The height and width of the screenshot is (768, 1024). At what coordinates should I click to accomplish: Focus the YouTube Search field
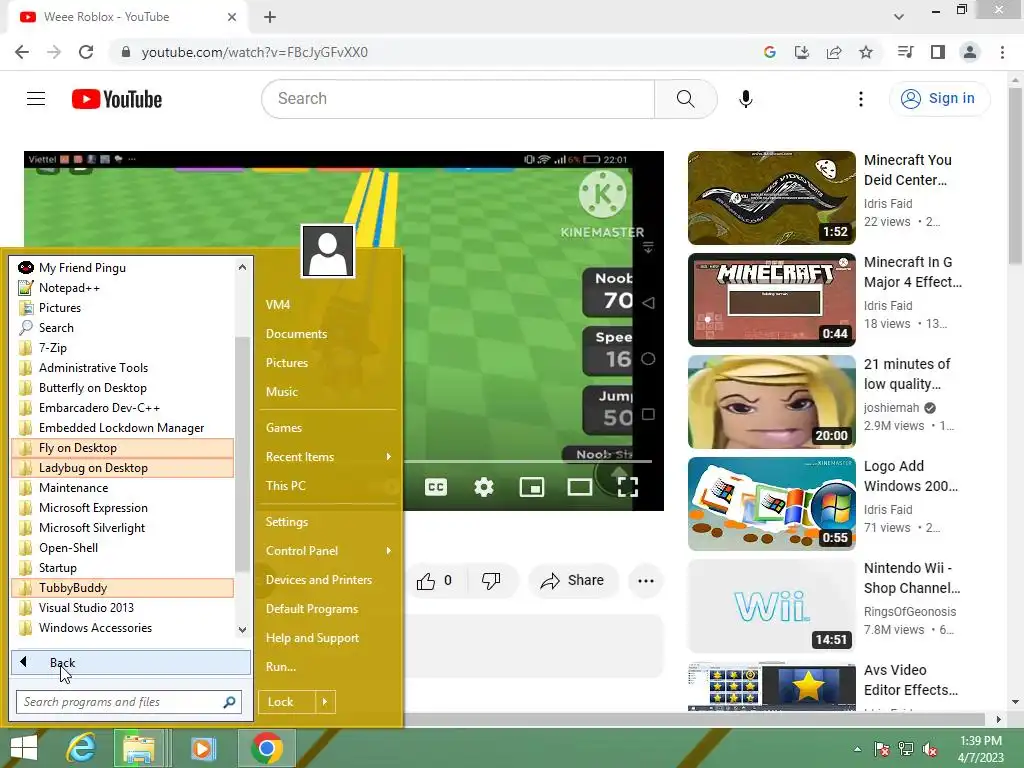[x=458, y=99]
